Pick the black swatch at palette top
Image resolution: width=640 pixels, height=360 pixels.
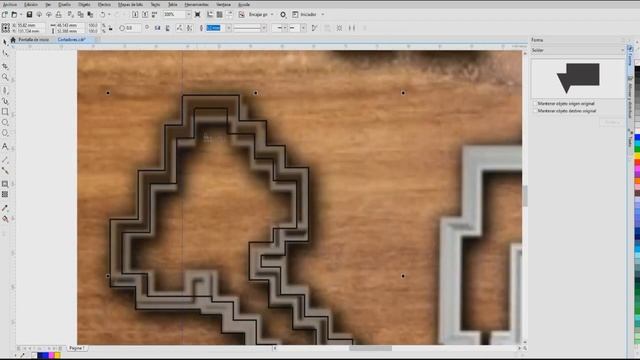click(x=637, y=70)
